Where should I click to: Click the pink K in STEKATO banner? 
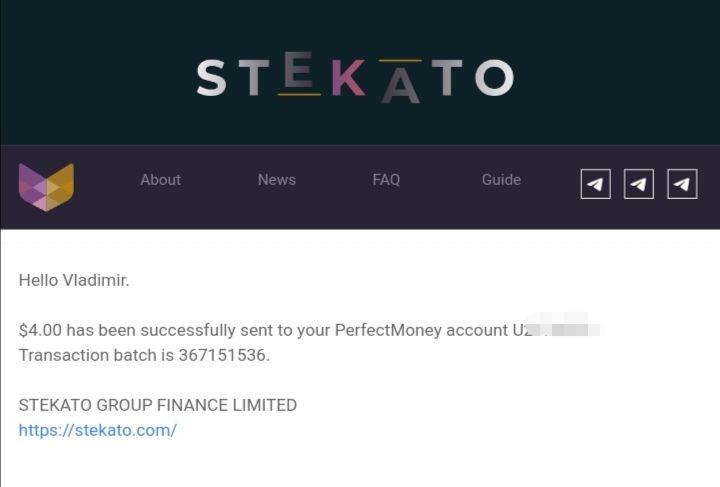point(348,78)
